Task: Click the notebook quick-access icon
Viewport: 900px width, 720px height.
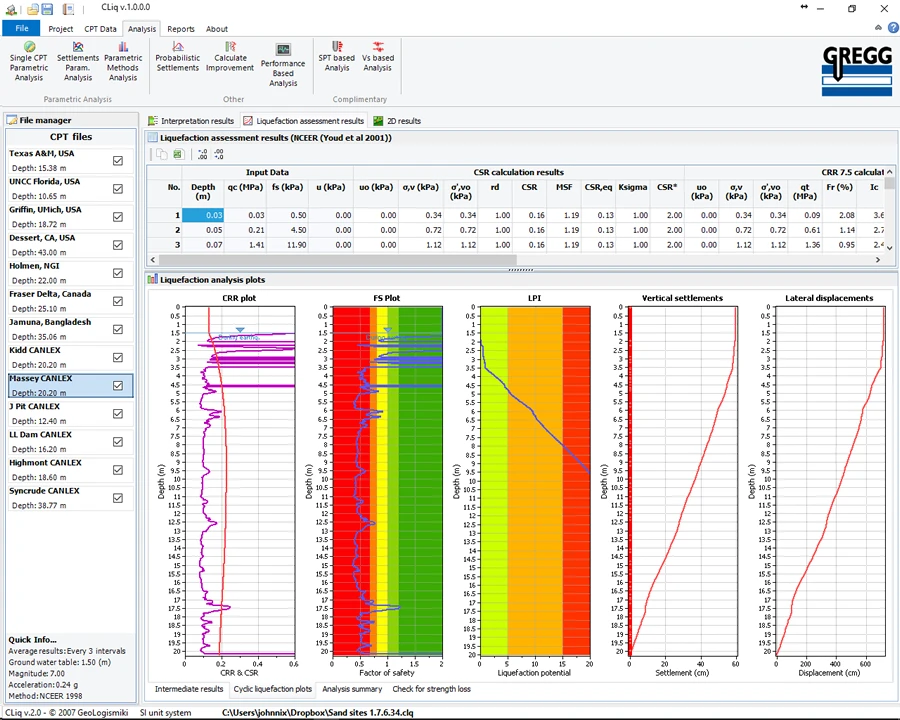Action: pyautogui.click(x=68, y=9)
